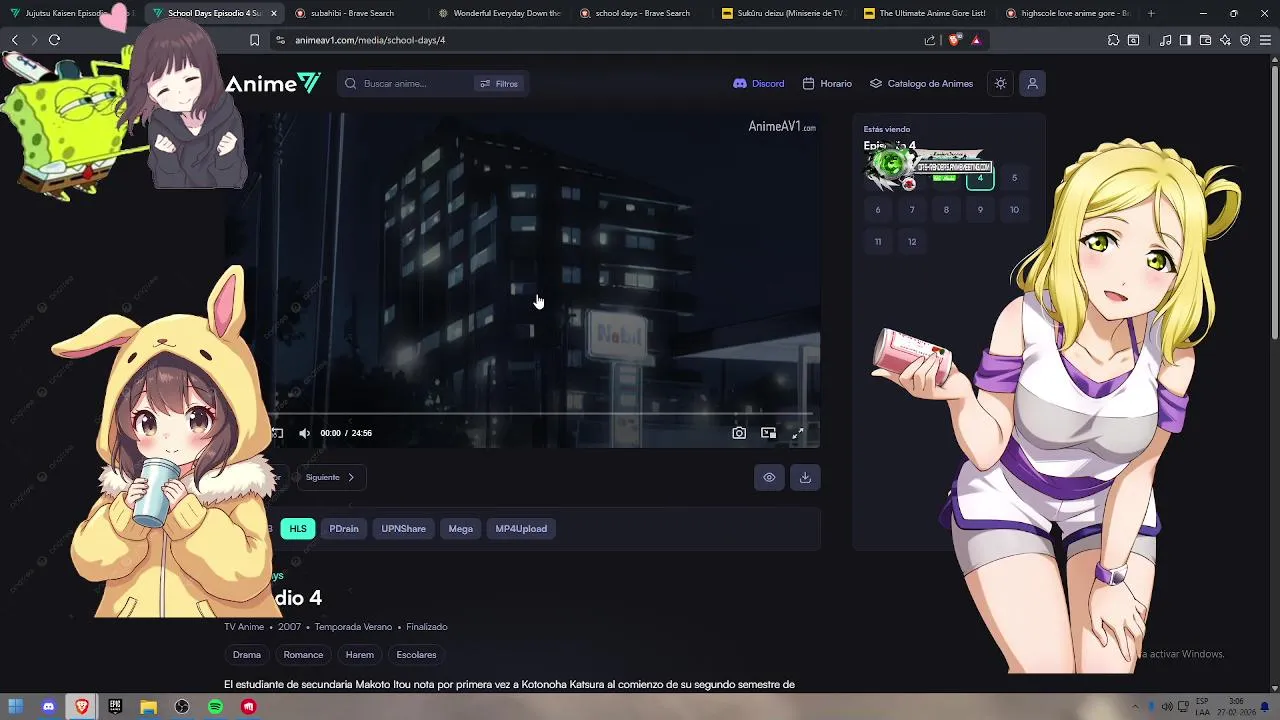Select the HLS server
The image size is (1280, 720).
pyautogui.click(x=298, y=529)
